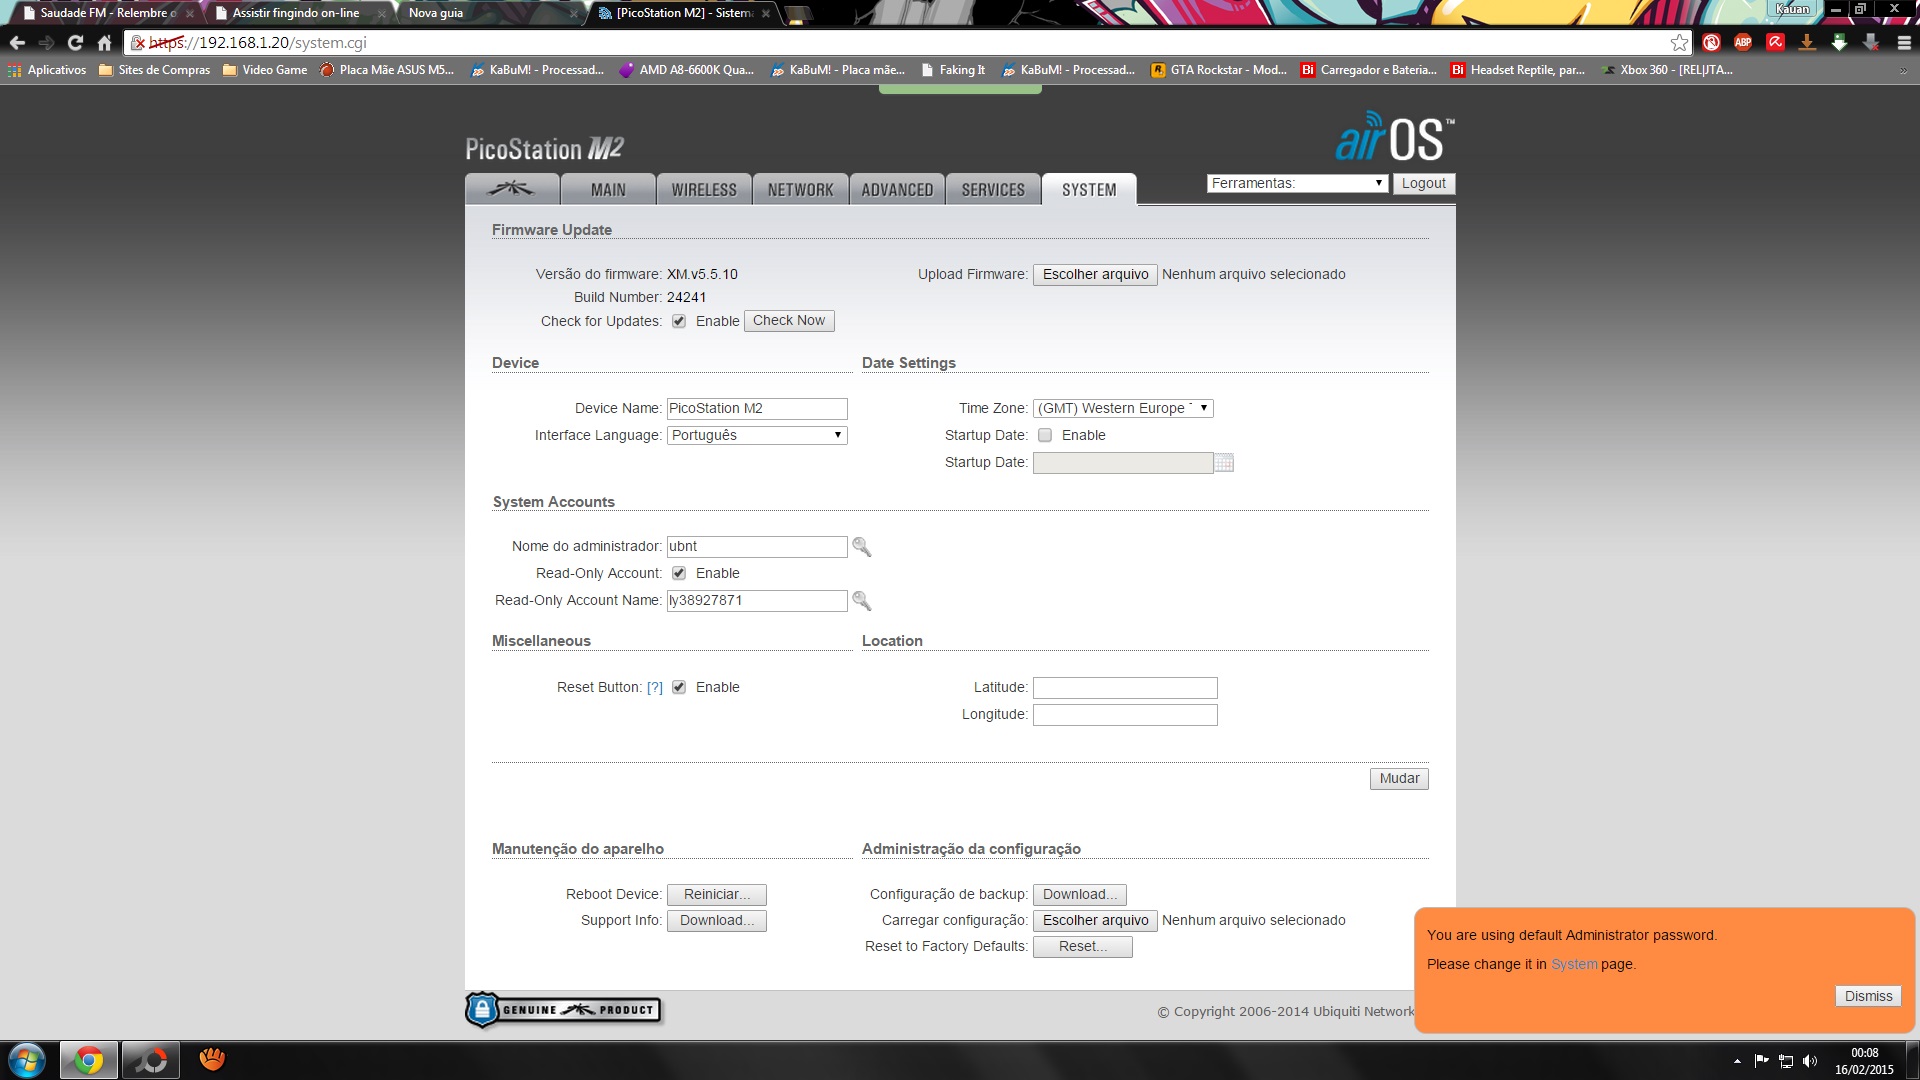Open Chrome's hamburger menu

coord(1903,43)
